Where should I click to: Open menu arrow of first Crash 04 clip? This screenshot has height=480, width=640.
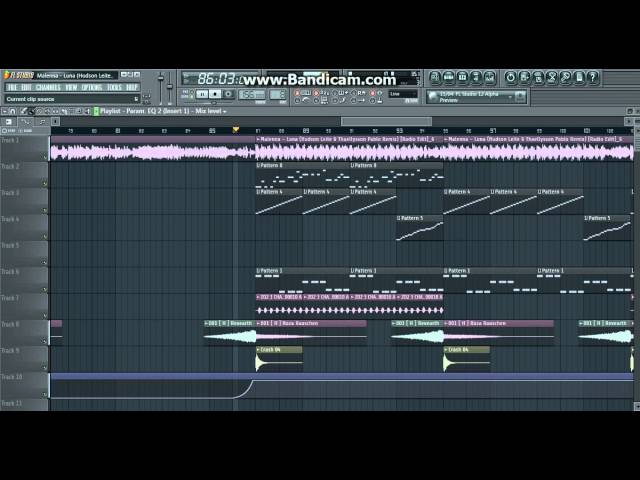click(258, 350)
